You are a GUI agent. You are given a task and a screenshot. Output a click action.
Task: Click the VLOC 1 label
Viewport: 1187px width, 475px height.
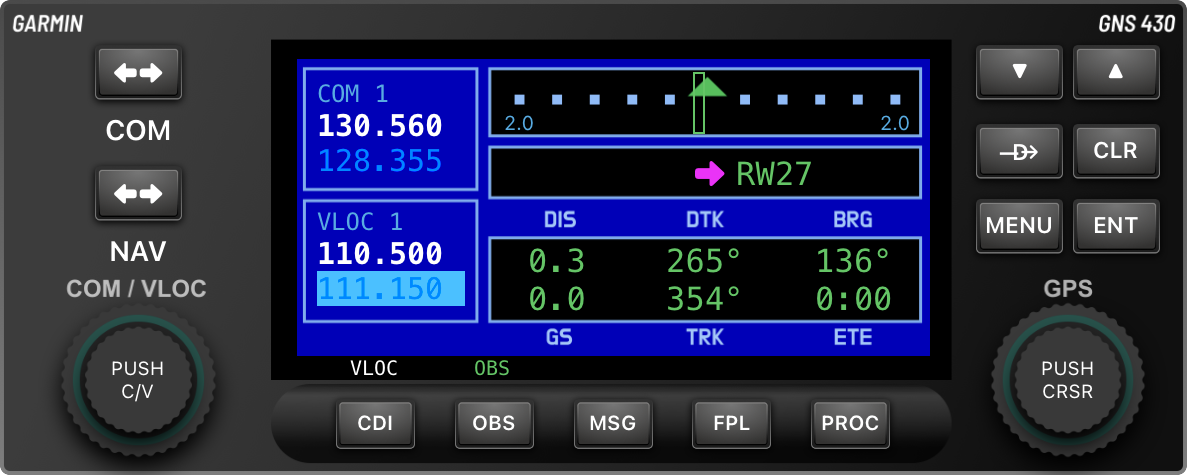click(x=360, y=222)
